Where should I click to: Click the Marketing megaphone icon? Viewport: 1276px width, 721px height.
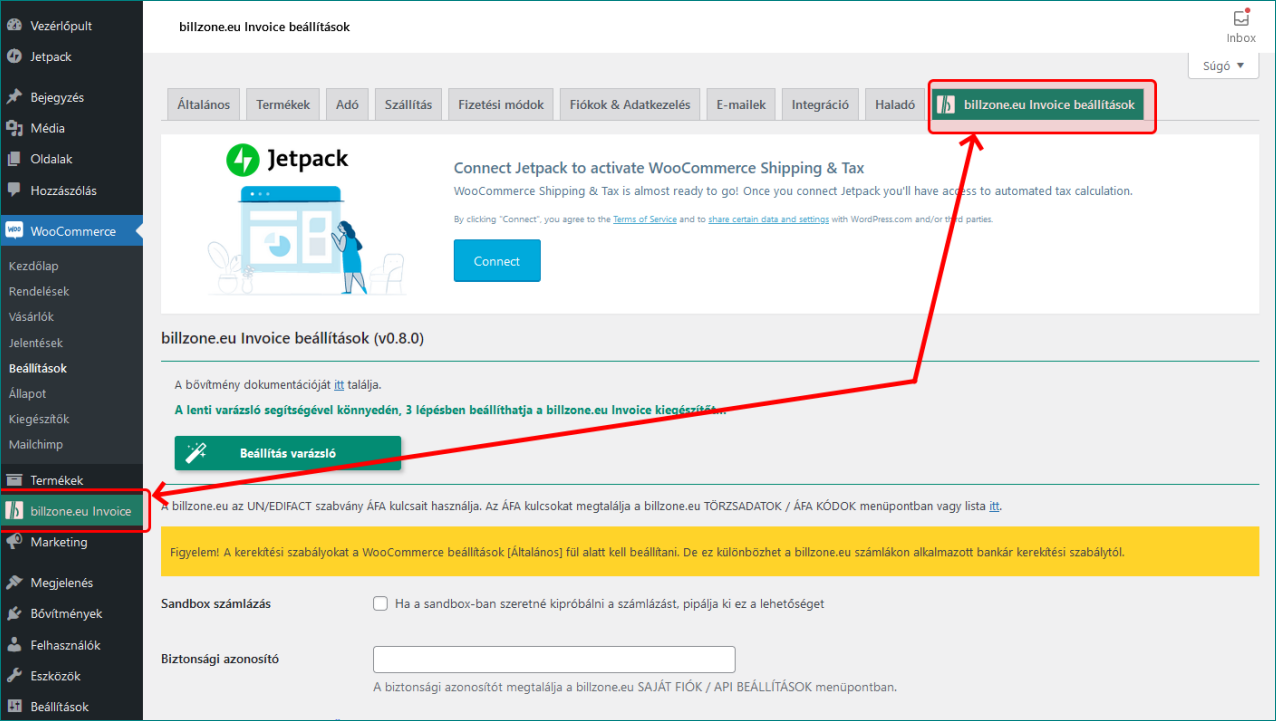tap(14, 542)
